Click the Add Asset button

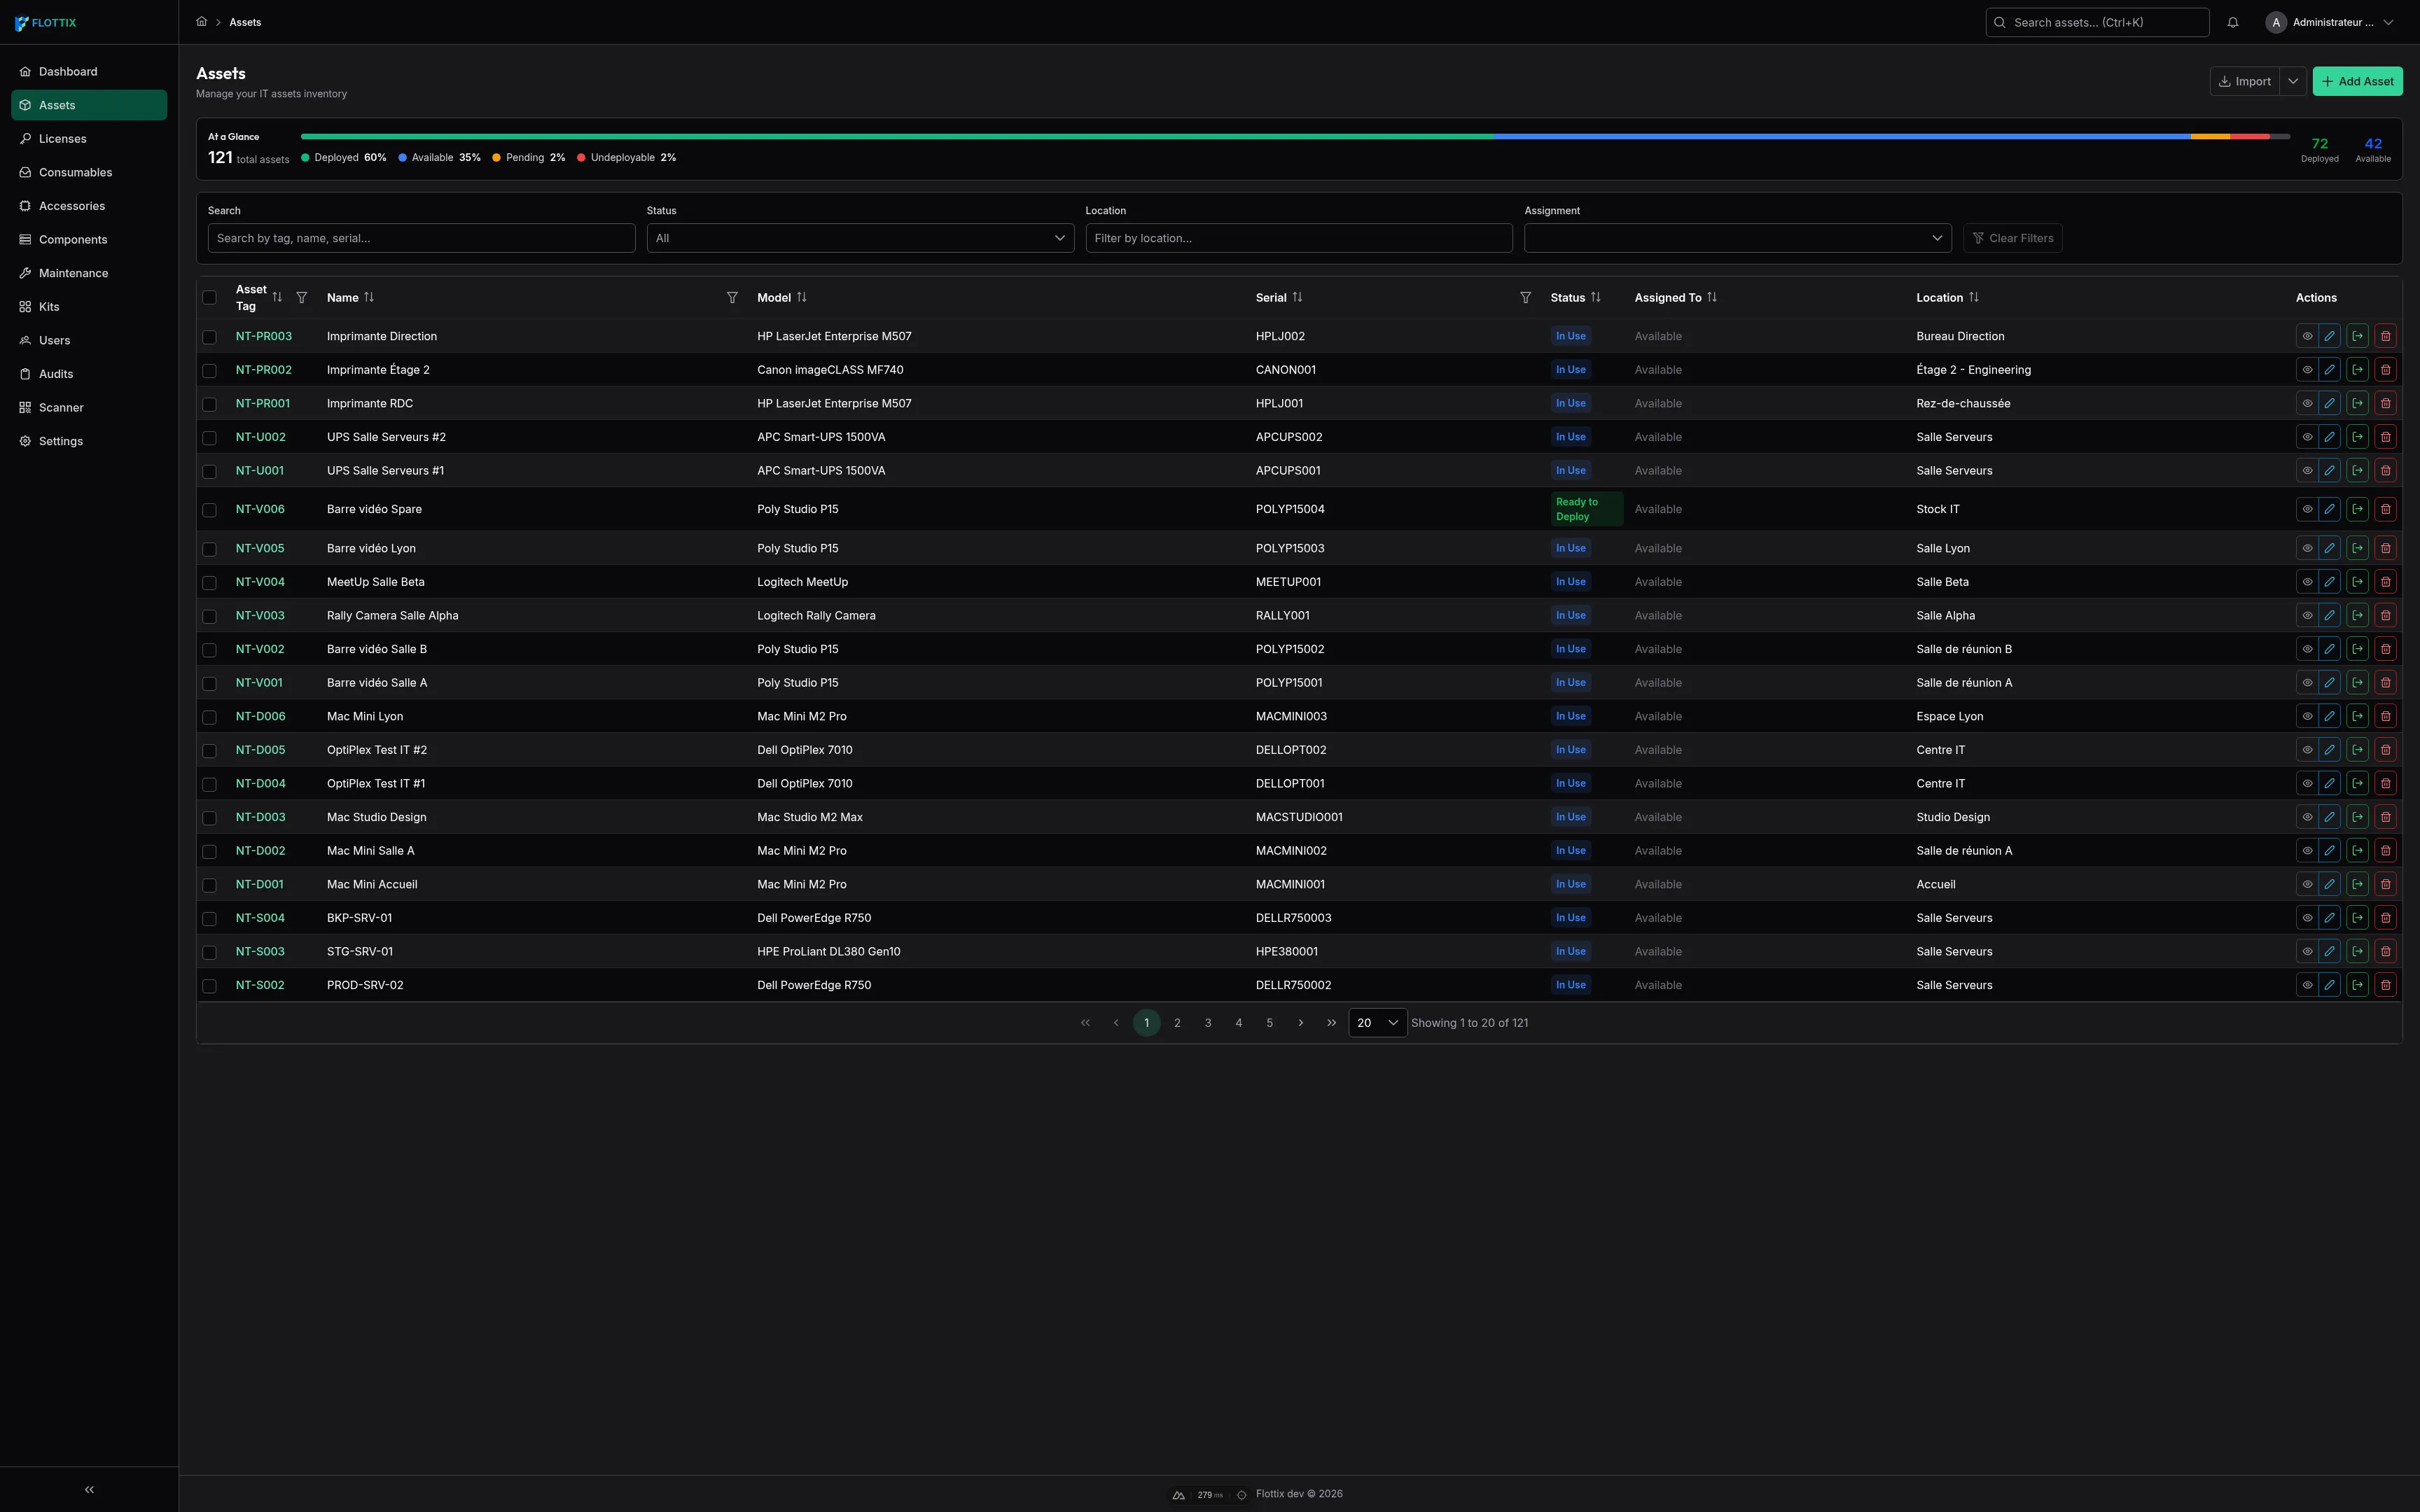(x=2357, y=81)
